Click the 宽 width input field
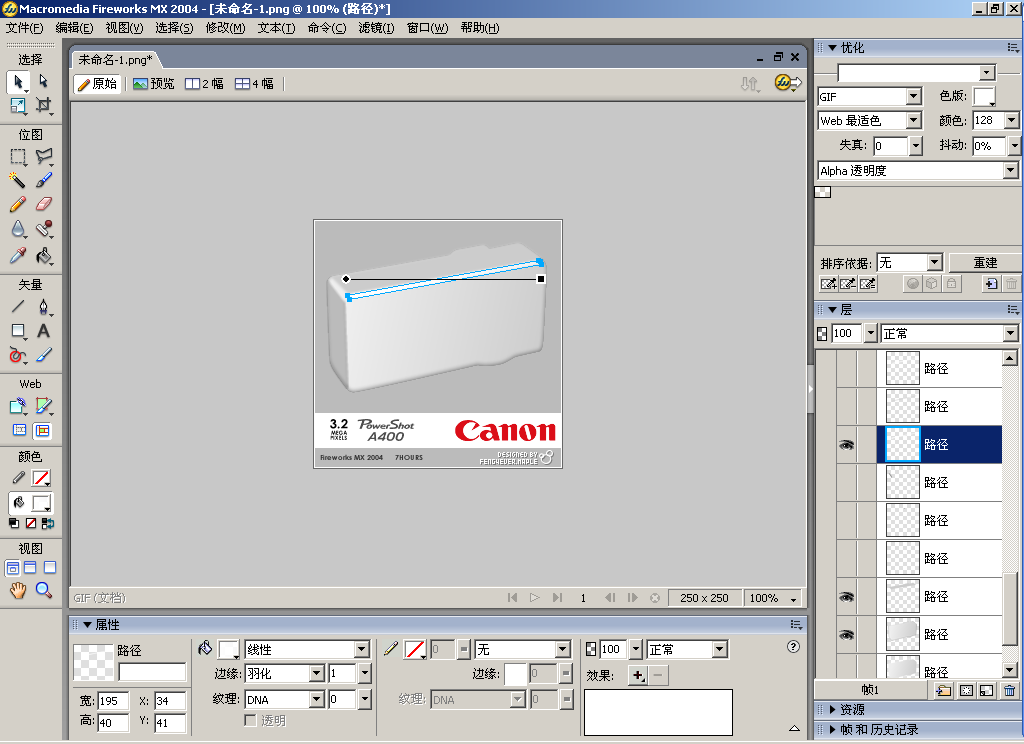 [113, 701]
